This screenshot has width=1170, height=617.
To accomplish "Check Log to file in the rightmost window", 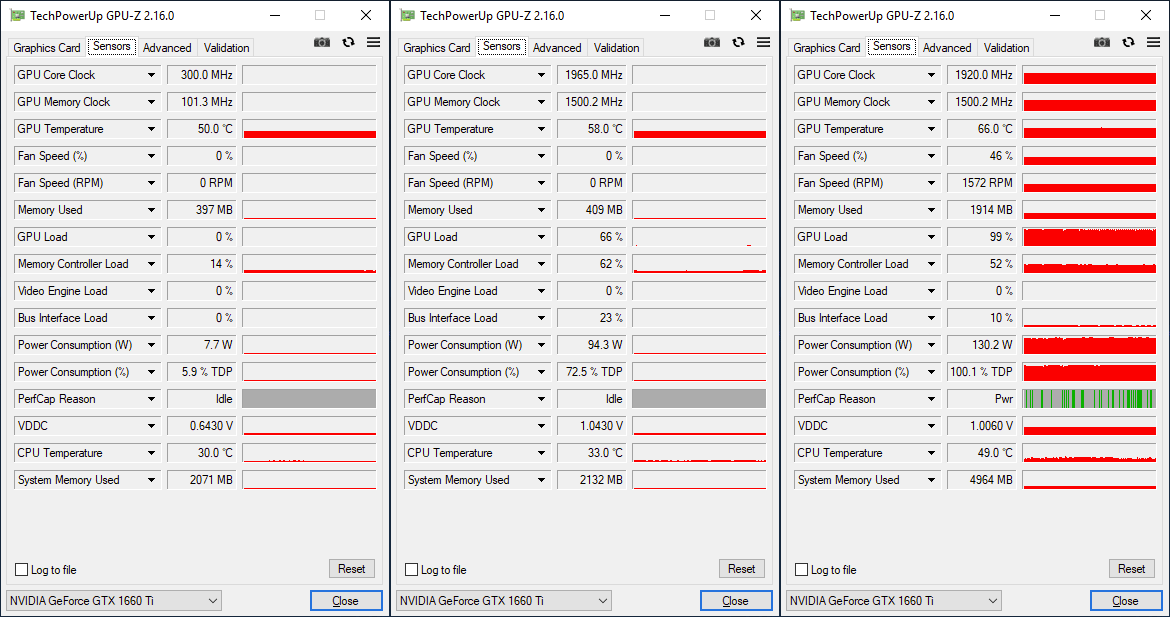I will point(802,570).
